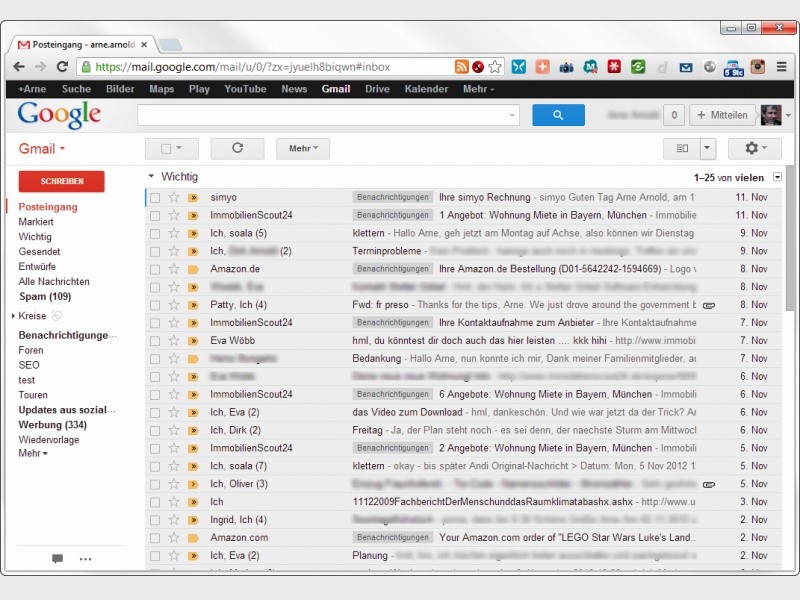Viewport: 800px width, 600px height.
Task: Open Maps from the Google bar
Action: tap(162, 89)
